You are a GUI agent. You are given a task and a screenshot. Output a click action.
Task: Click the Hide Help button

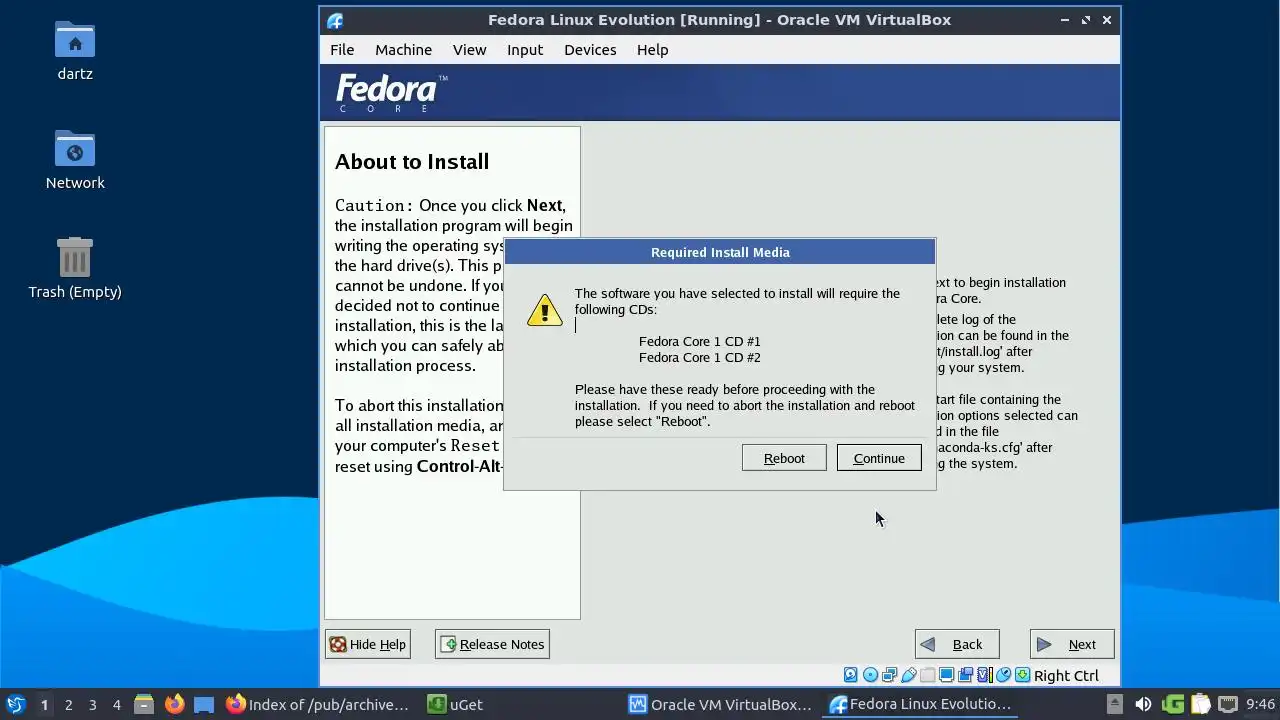coord(367,644)
